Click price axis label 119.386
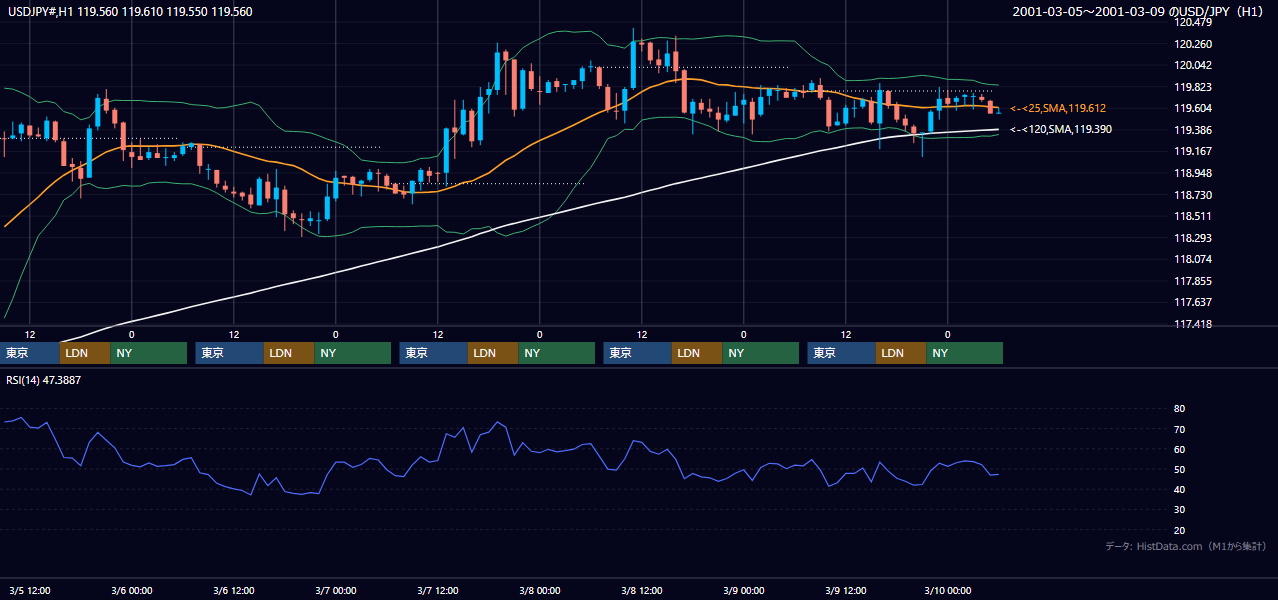The height and width of the screenshot is (600, 1278). click(1193, 130)
